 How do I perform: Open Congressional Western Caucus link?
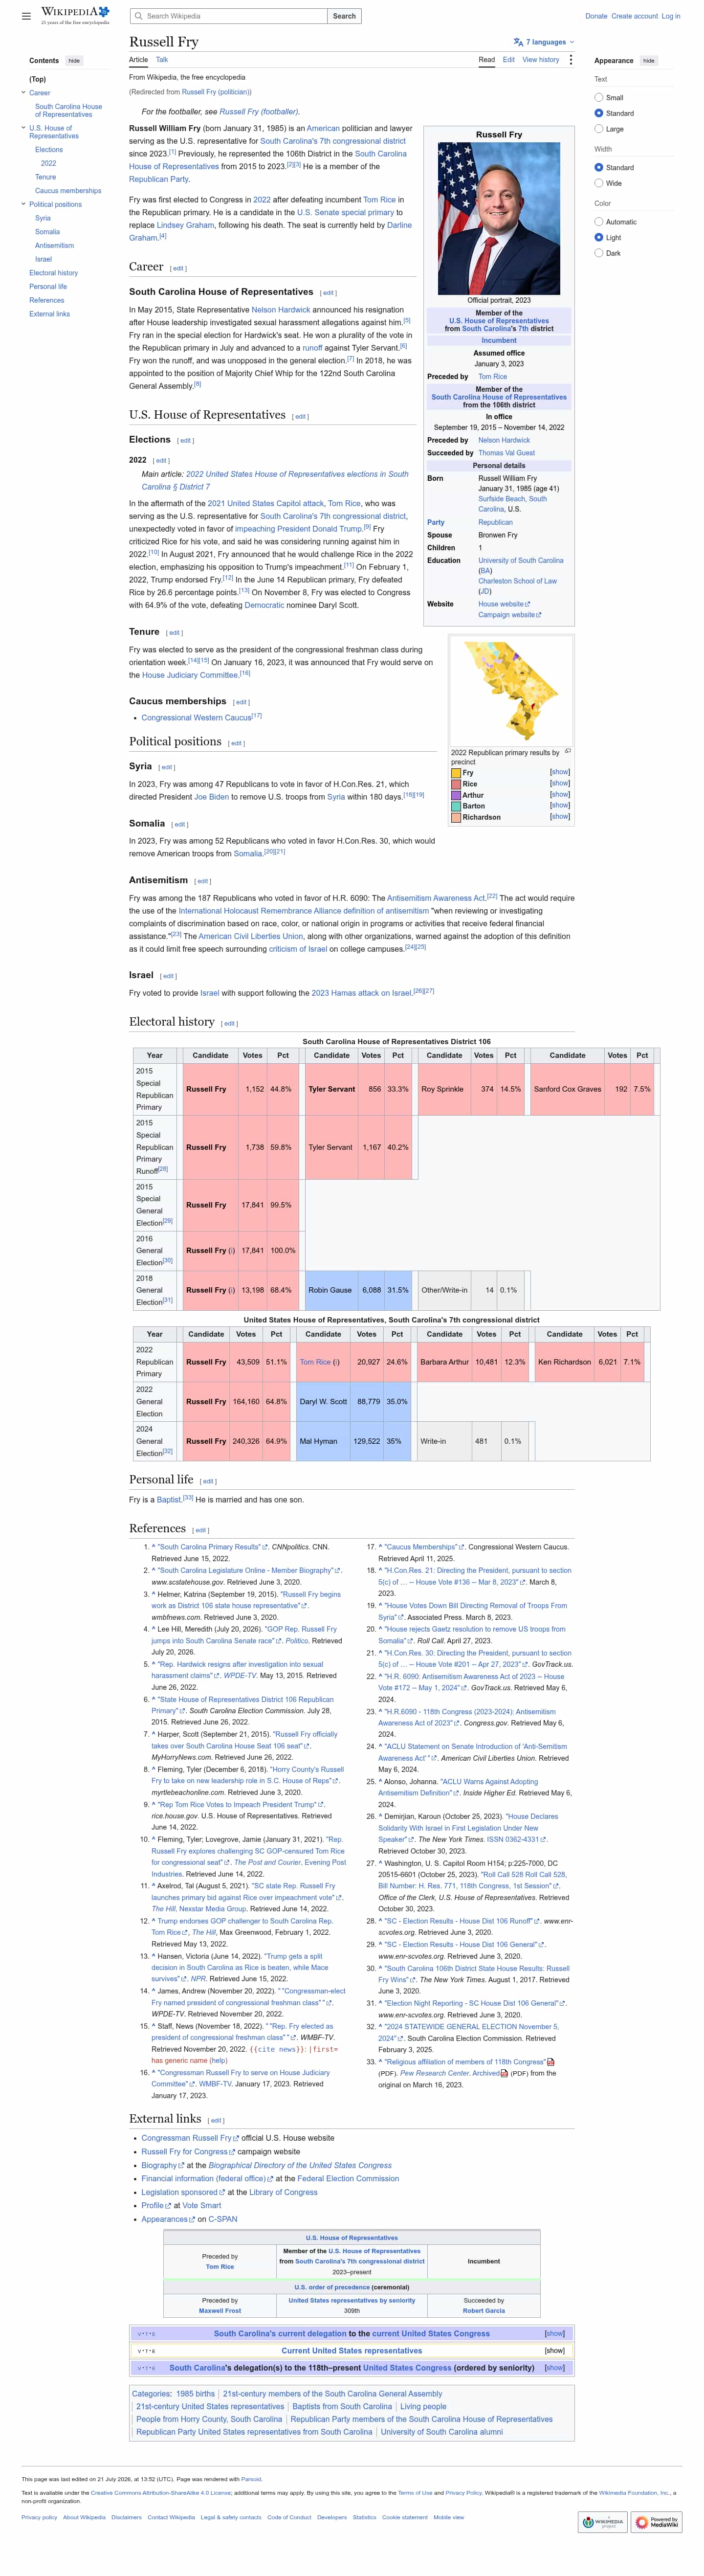click(197, 717)
